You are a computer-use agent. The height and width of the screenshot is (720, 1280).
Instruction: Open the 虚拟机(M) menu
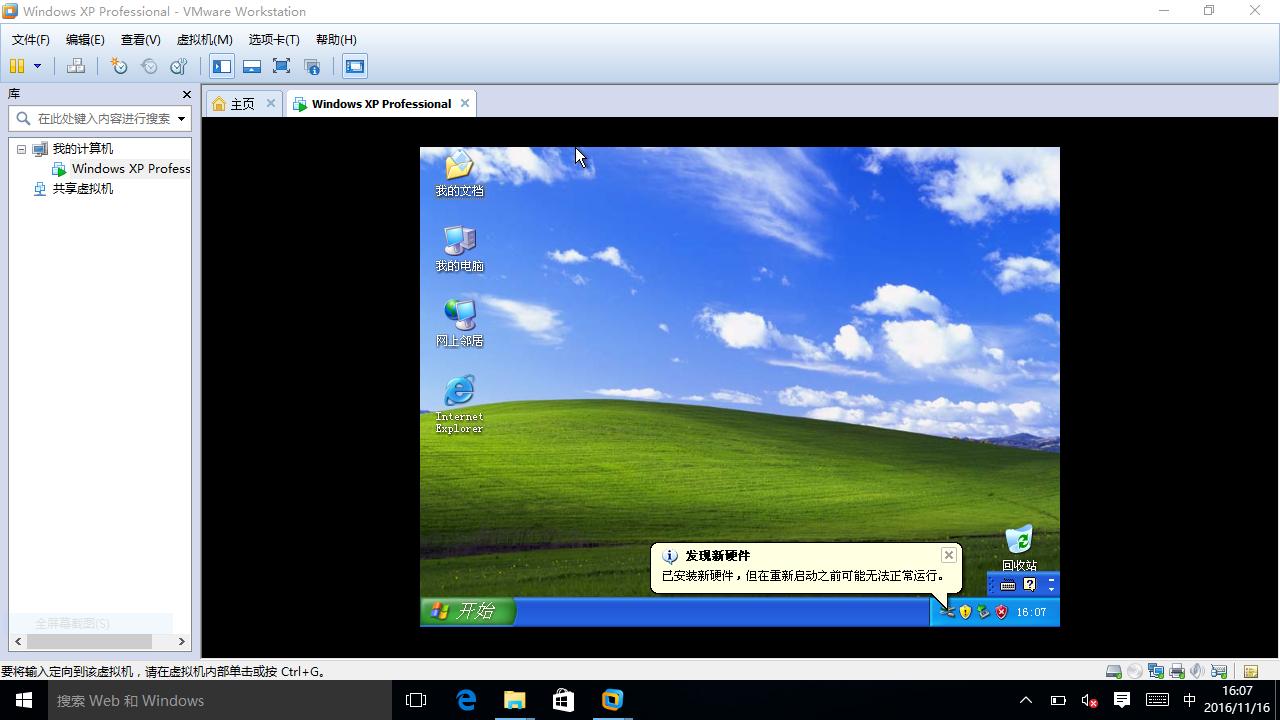pyautogui.click(x=204, y=39)
